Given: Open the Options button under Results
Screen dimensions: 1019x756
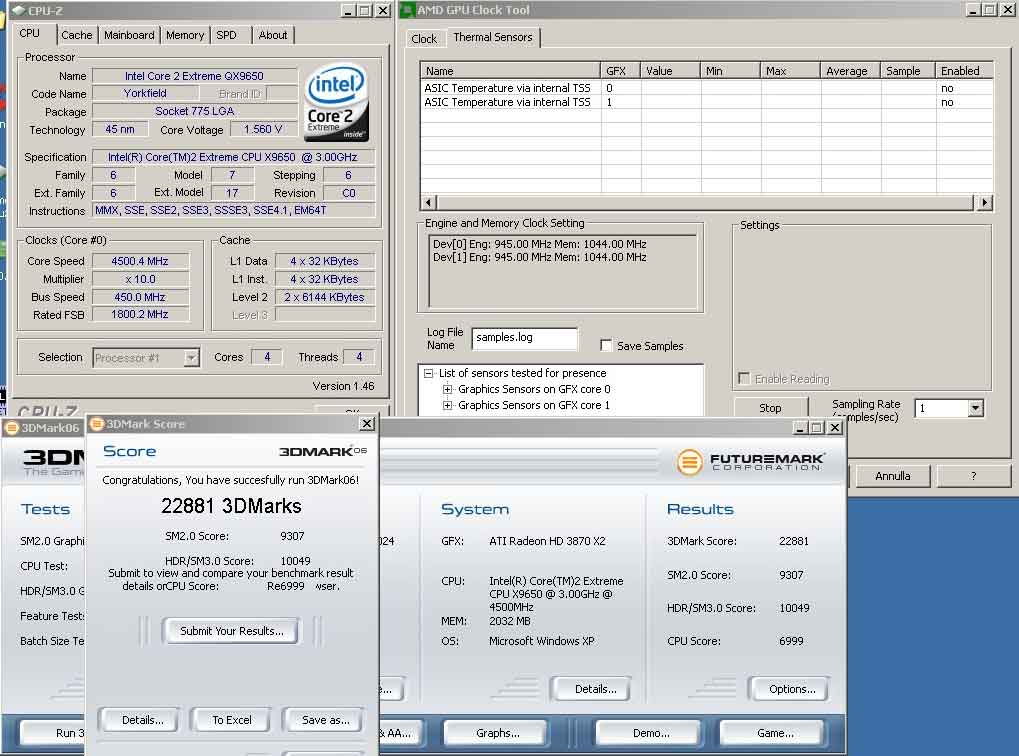Looking at the screenshot, I should pos(792,689).
